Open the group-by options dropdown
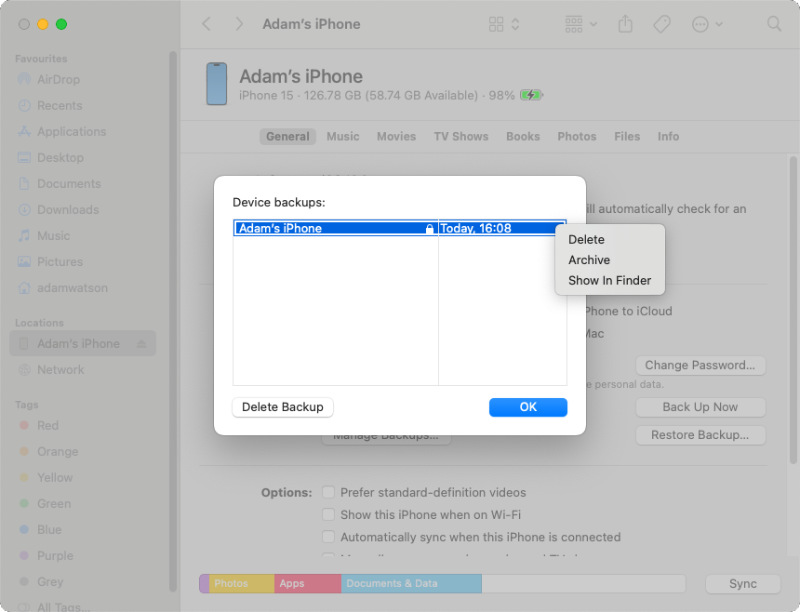The height and width of the screenshot is (612, 800). (581, 24)
